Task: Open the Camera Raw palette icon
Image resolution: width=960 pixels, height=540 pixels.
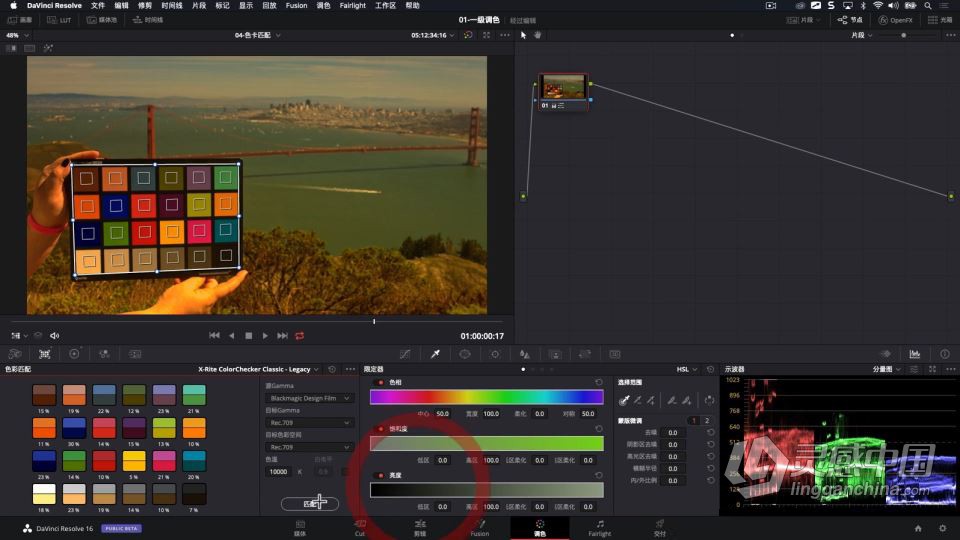Action: [x=15, y=354]
